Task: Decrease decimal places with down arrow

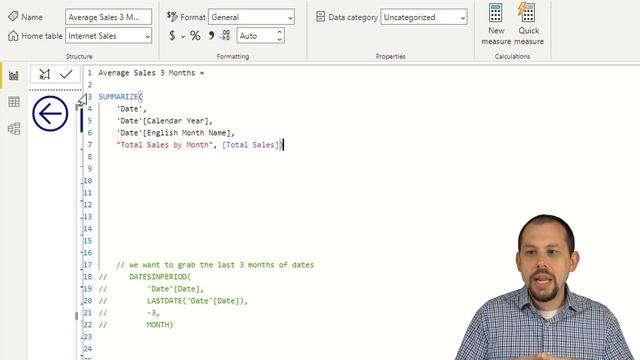Action: coord(280,40)
